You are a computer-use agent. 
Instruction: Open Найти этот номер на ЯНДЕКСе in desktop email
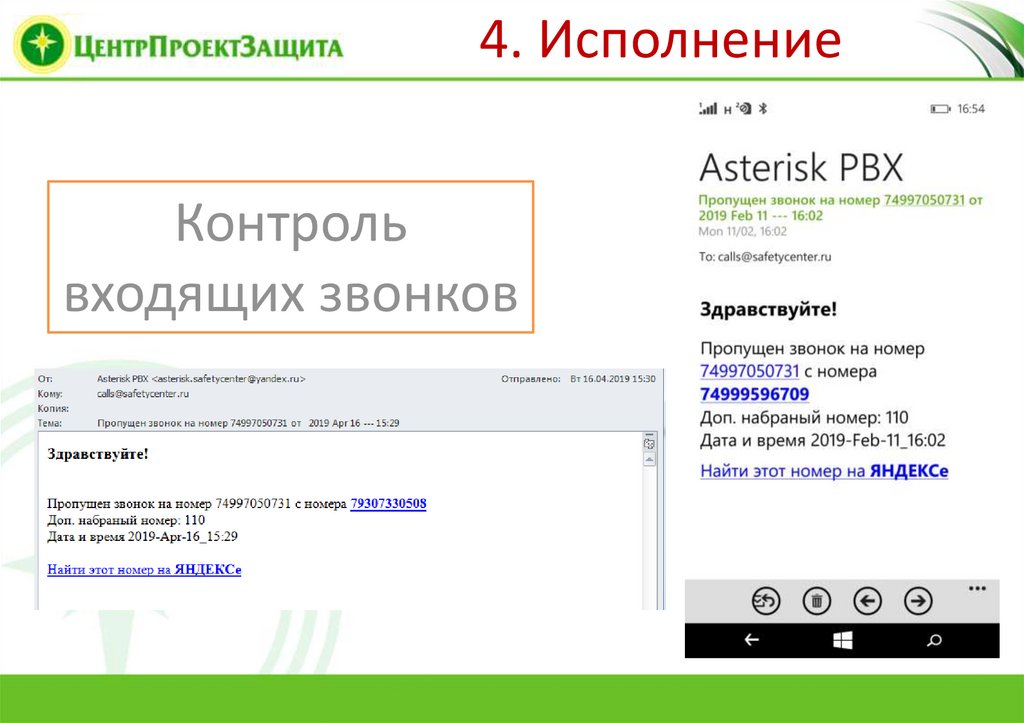(x=144, y=570)
